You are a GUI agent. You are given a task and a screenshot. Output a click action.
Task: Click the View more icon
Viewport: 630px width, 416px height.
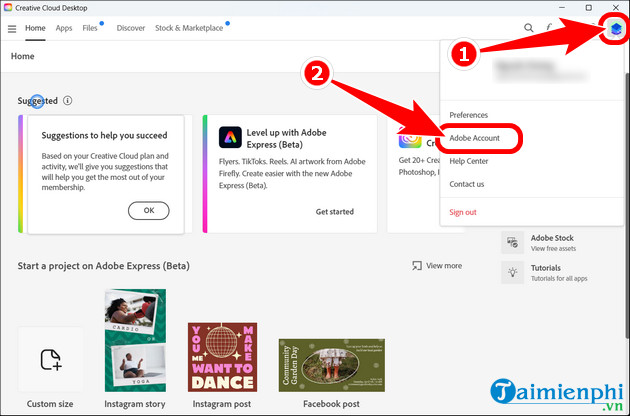coord(417,266)
